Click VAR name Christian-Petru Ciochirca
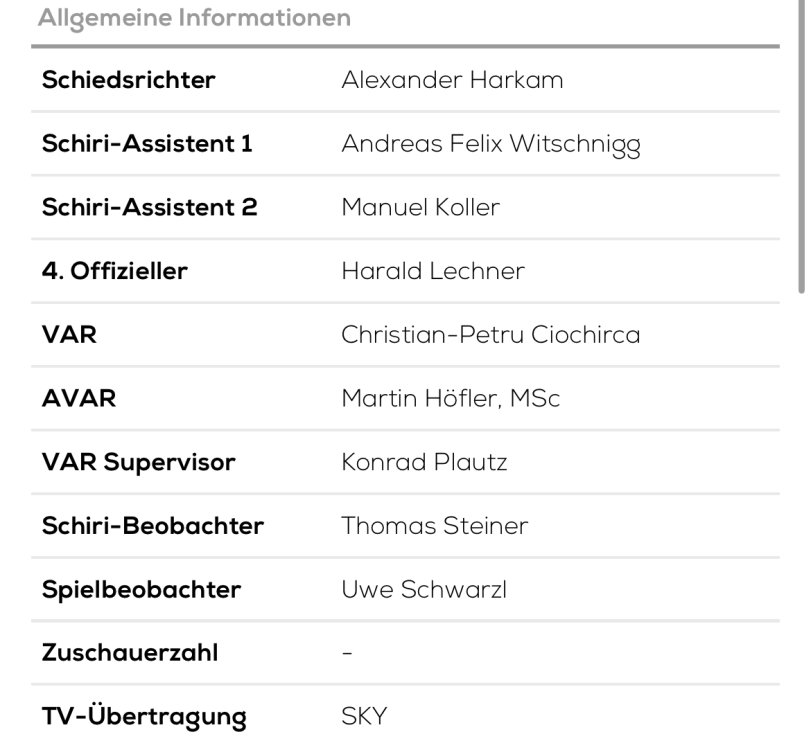Screen dimensions: 811x750 [490, 335]
